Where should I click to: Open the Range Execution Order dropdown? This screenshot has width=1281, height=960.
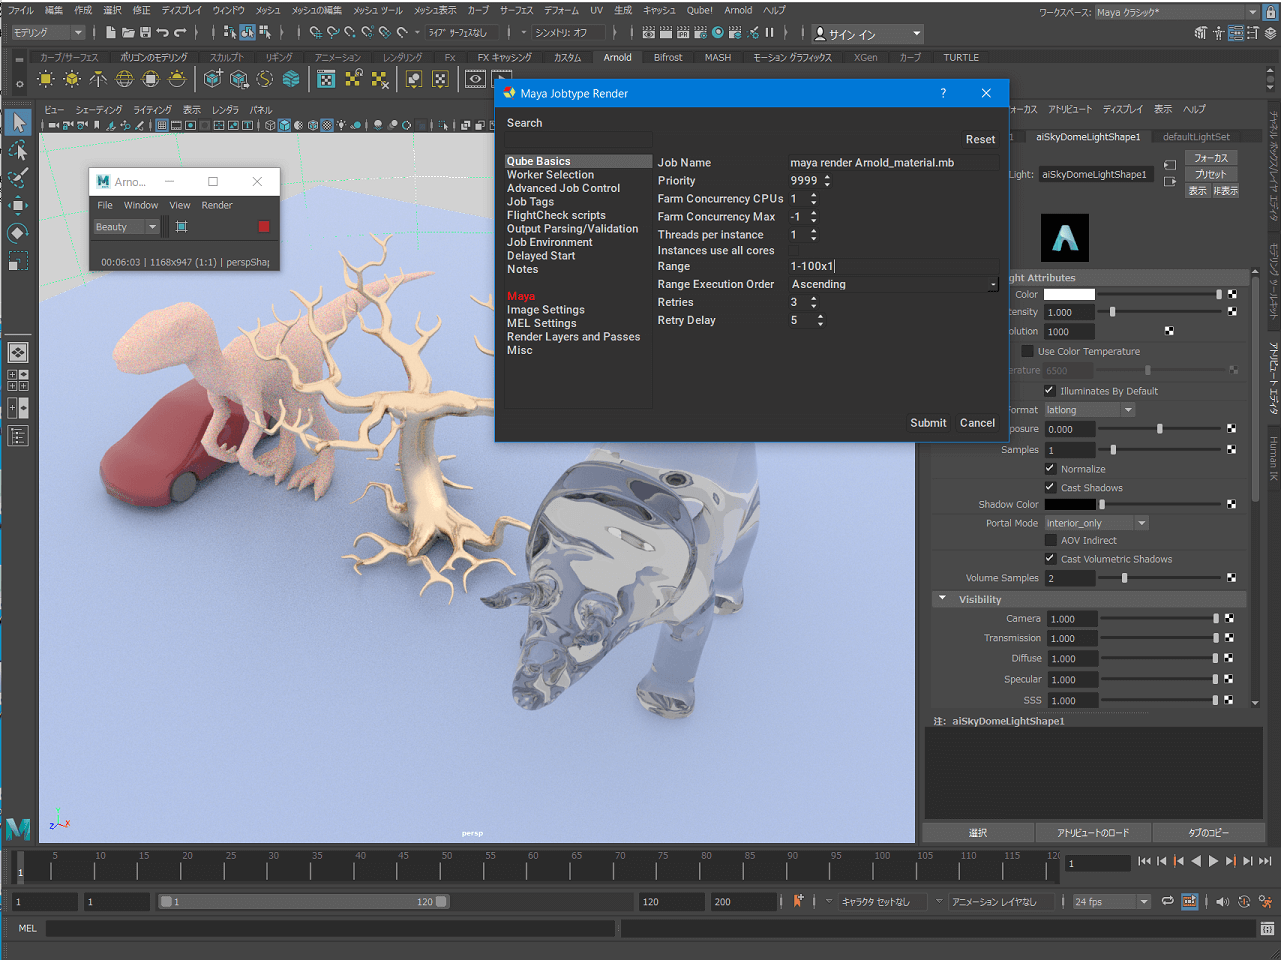click(893, 285)
